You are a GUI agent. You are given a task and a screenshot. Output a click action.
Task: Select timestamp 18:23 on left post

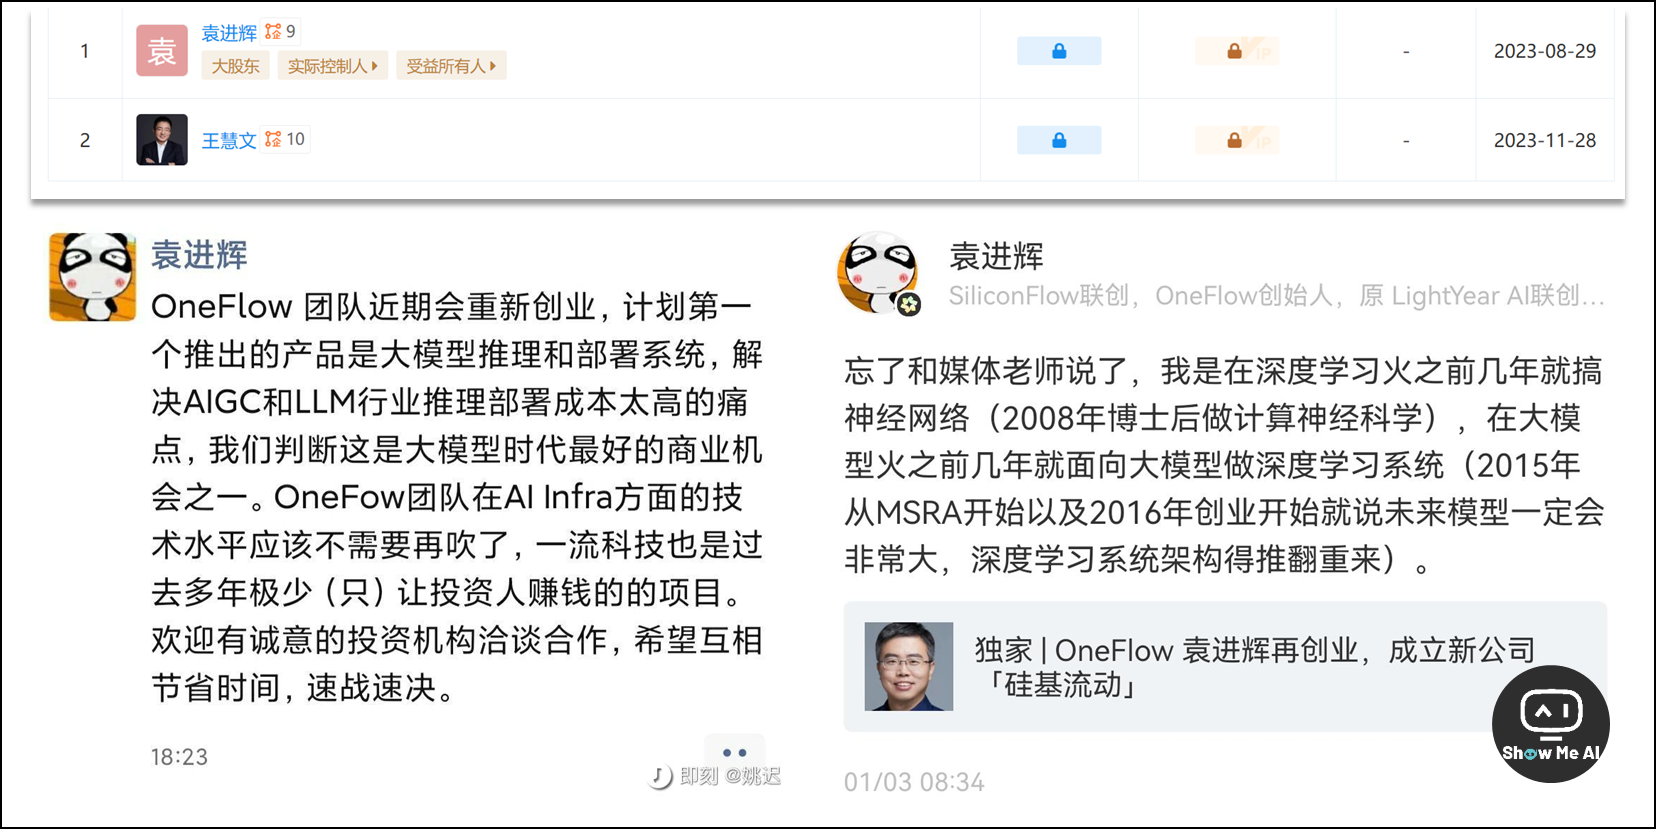click(x=179, y=757)
